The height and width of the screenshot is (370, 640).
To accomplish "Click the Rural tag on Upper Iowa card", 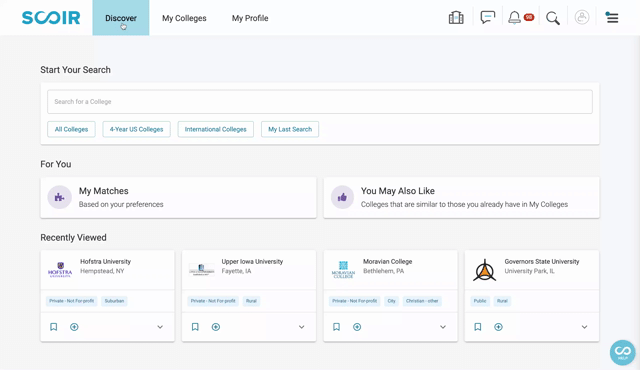I will (251, 301).
